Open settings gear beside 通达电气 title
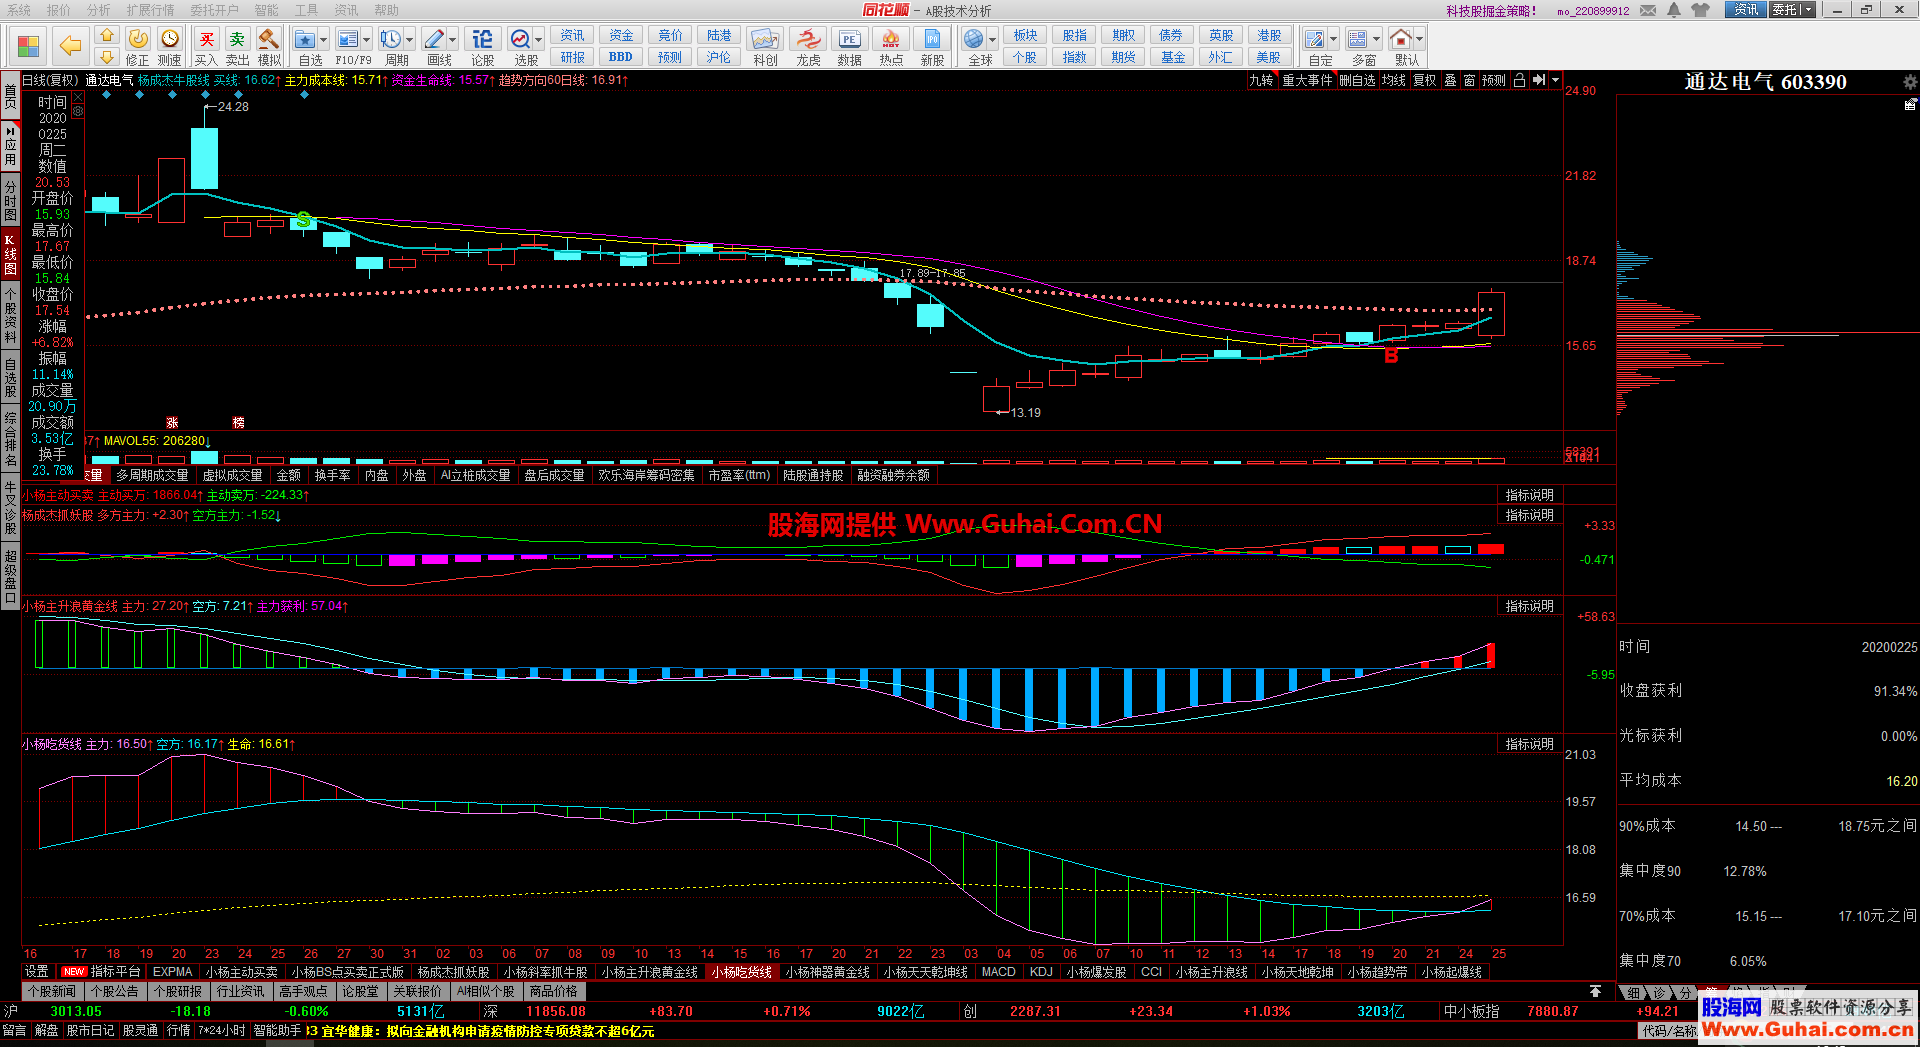 (x=1910, y=82)
